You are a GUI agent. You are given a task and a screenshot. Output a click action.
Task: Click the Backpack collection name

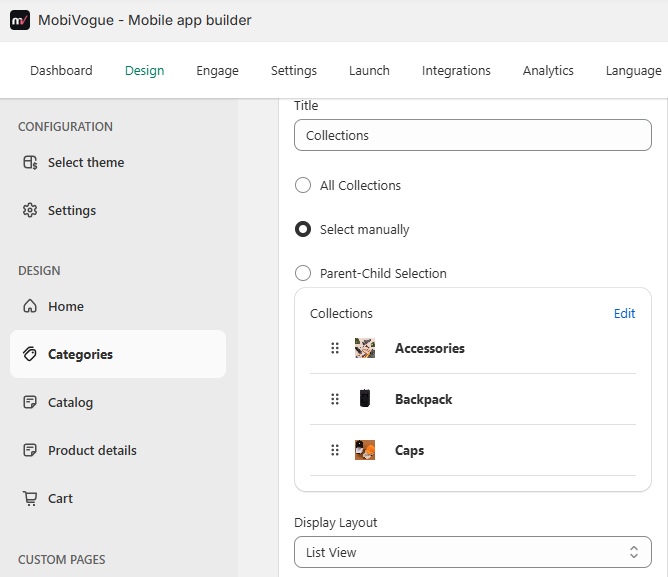[x=424, y=399]
